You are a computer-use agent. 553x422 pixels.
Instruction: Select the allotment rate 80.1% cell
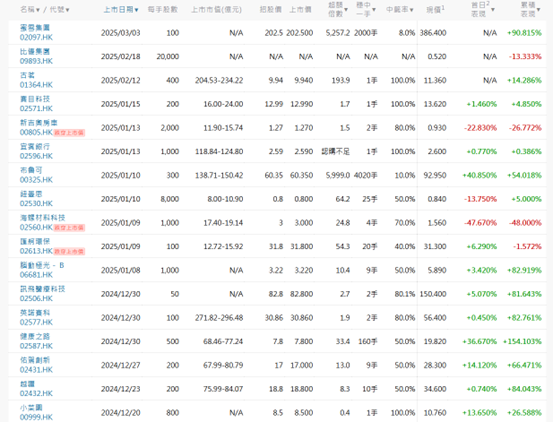pos(405,294)
